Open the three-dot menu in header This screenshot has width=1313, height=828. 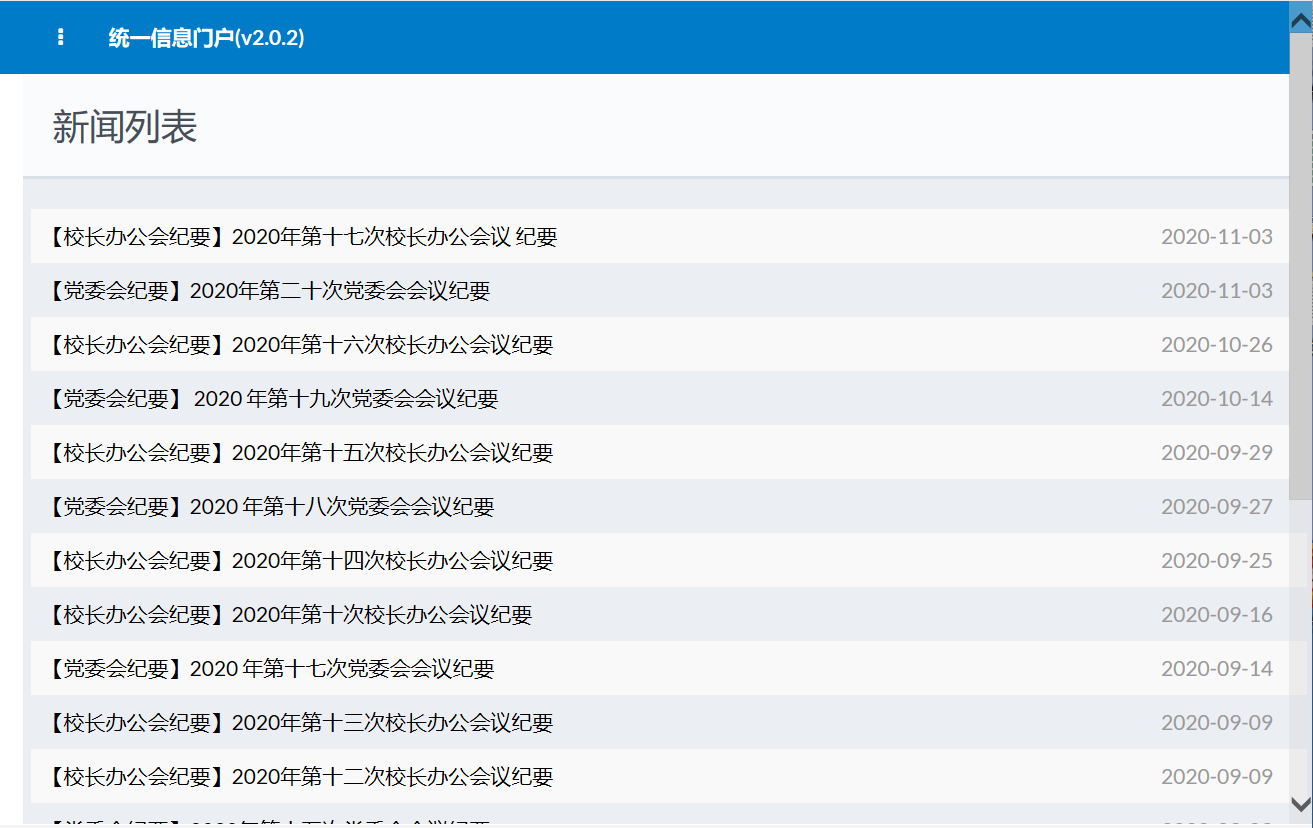[61, 37]
